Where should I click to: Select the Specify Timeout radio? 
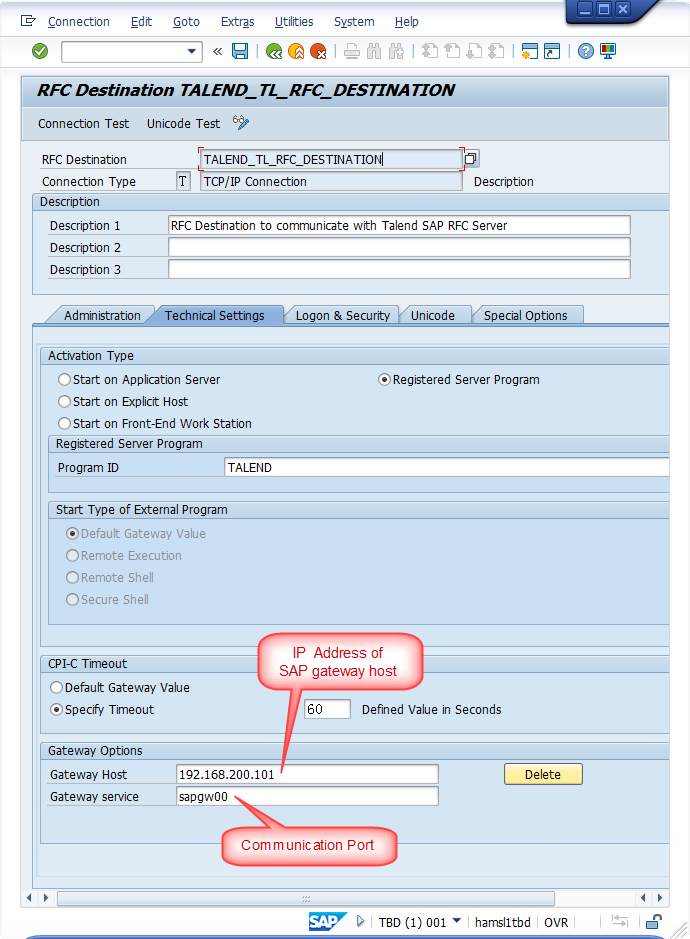[x=56, y=710]
